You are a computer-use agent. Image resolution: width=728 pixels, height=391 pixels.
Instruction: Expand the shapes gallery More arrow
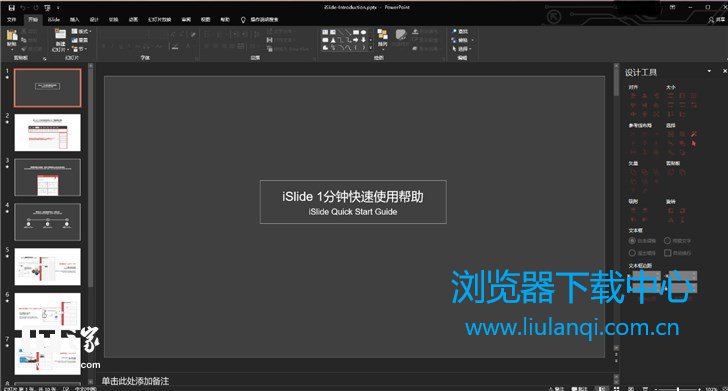click(x=370, y=48)
